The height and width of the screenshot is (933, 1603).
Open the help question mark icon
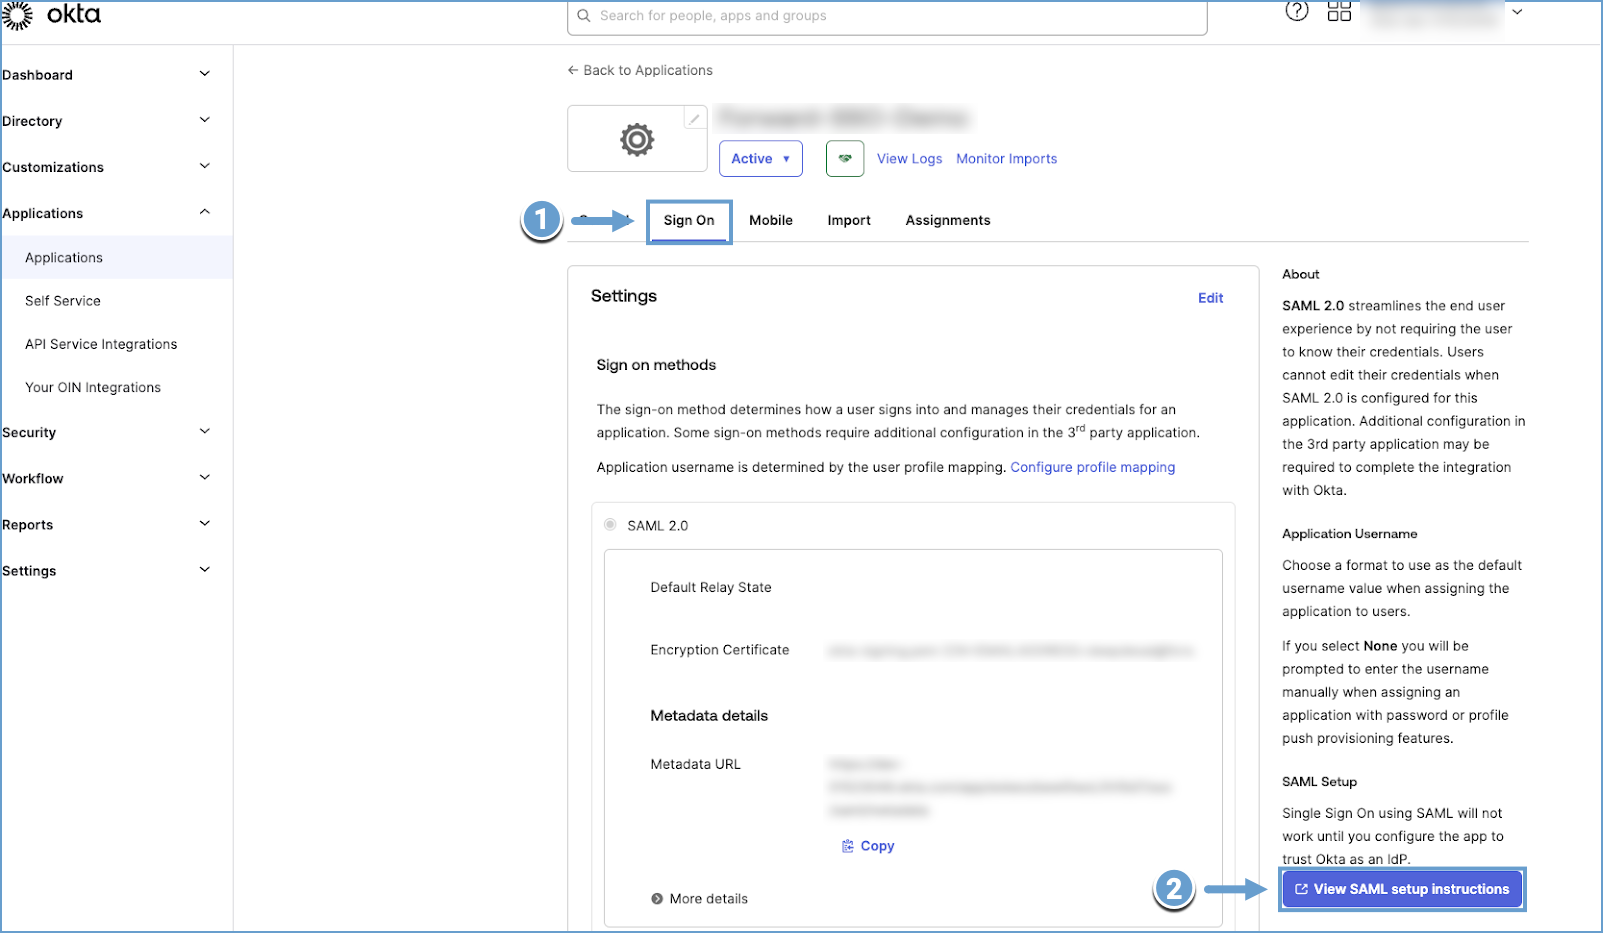pos(1296,12)
